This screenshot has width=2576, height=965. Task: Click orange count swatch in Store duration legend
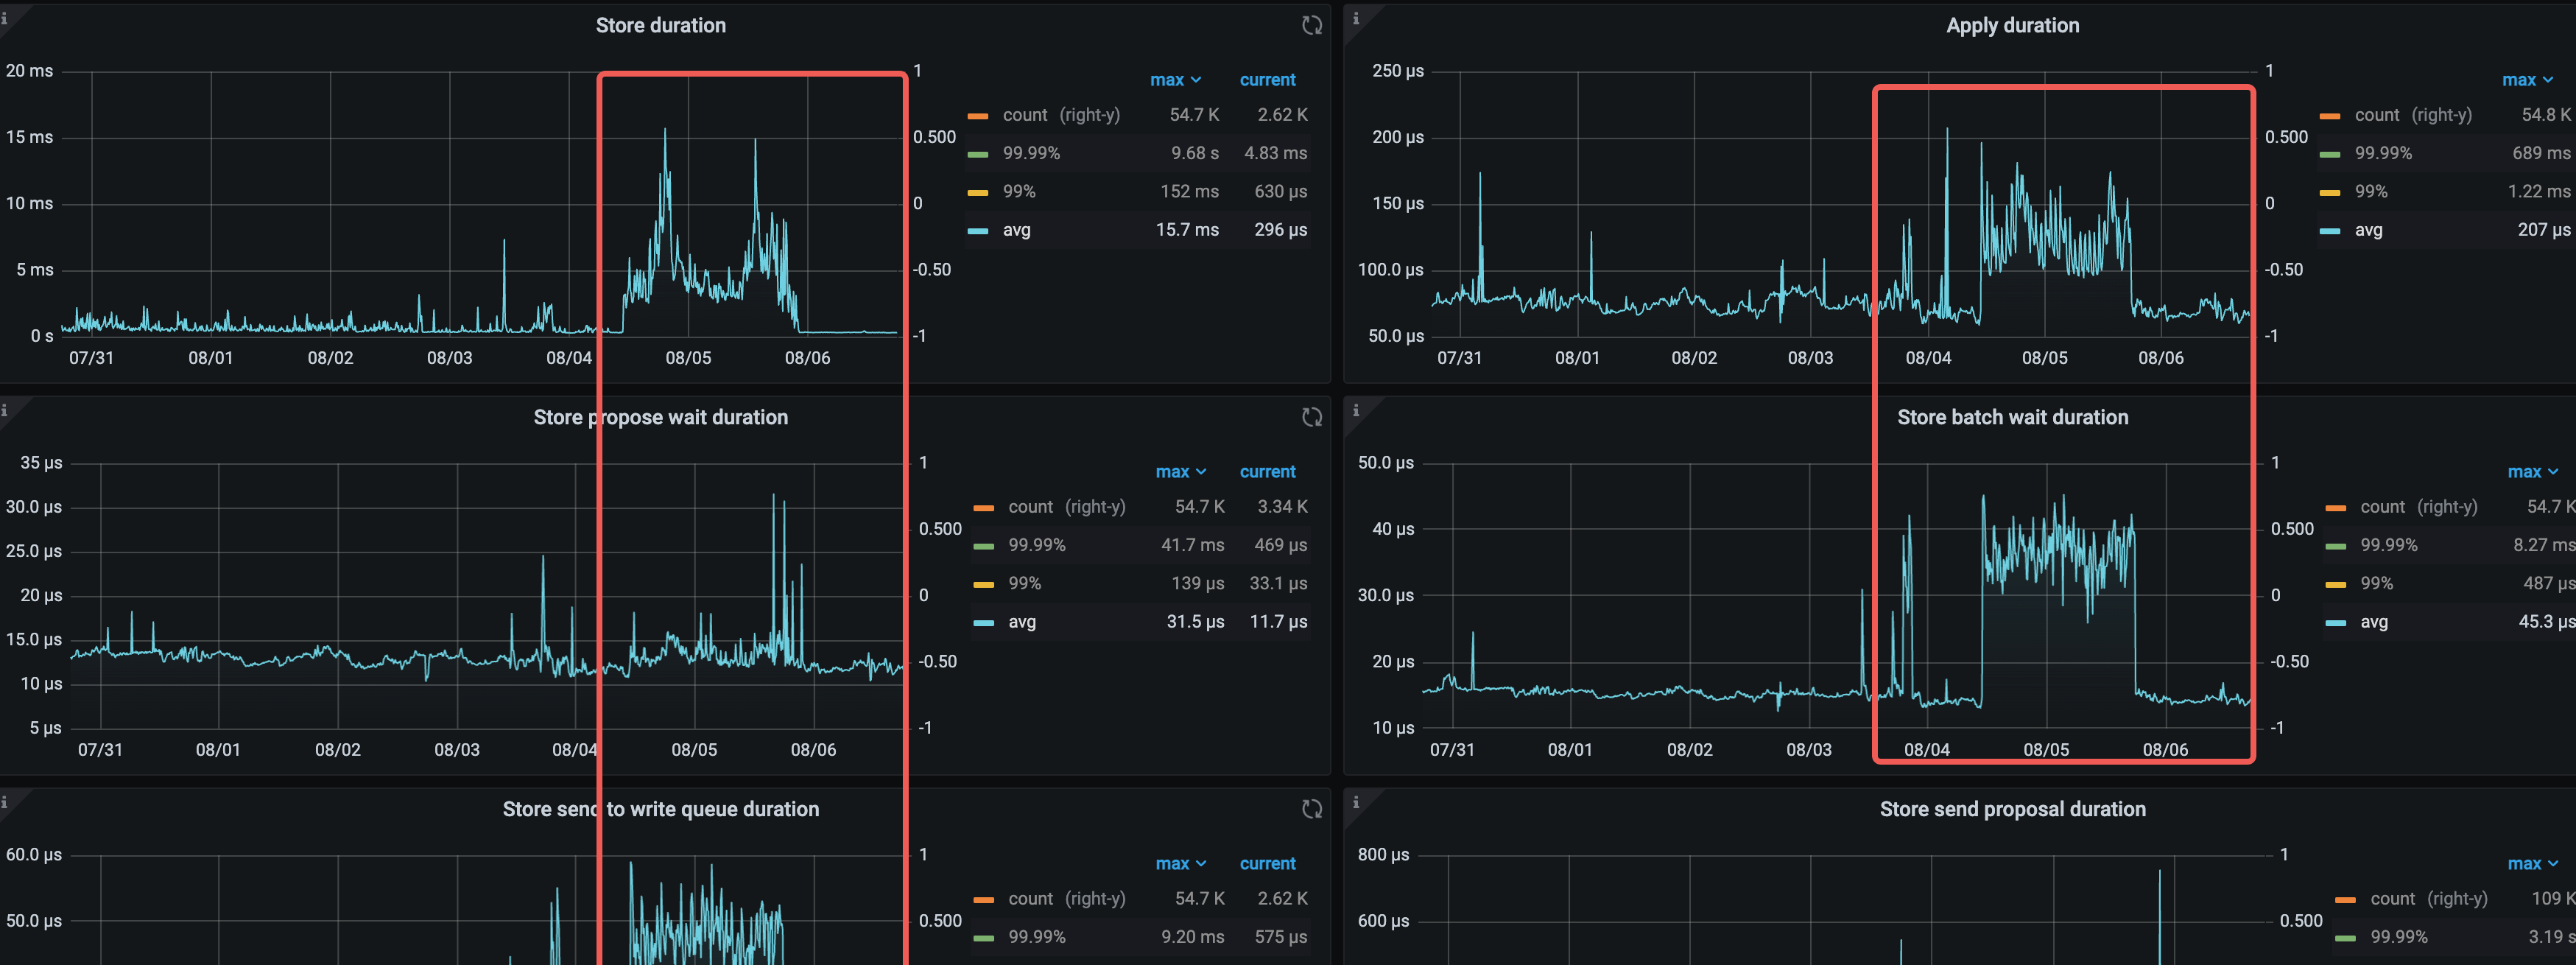tap(978, 116)
